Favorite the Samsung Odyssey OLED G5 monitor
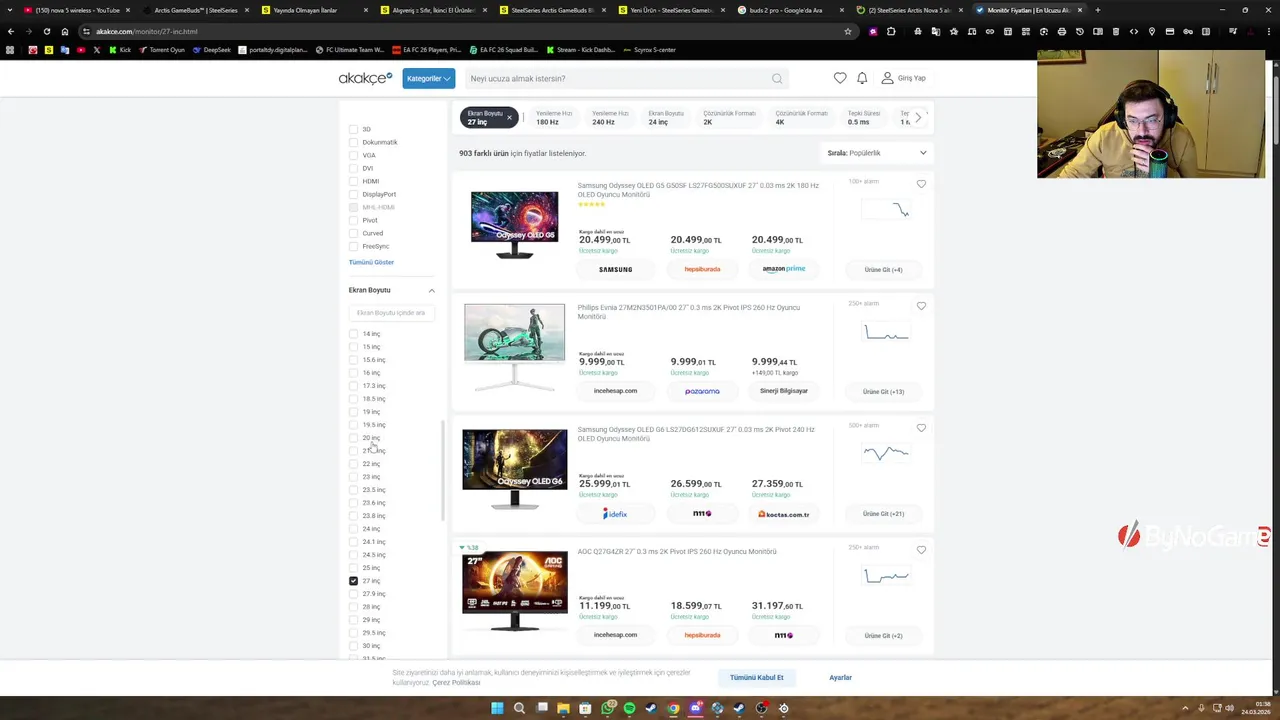Image resolution: width=1280 pixels, height=720 pixels. click(x=921, y=184)
